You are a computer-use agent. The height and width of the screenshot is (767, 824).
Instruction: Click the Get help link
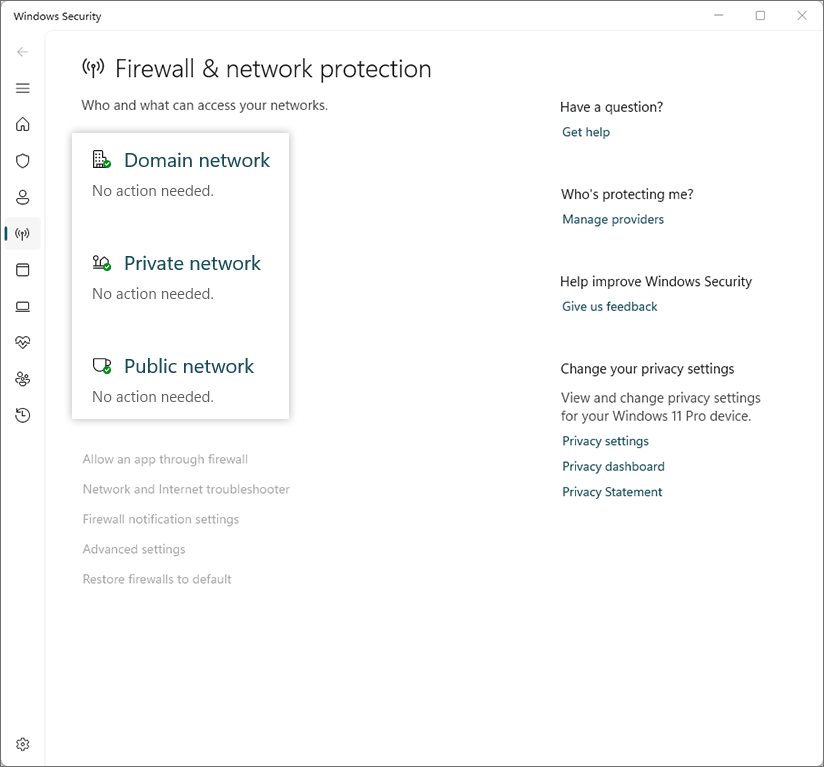pos(586,132)
